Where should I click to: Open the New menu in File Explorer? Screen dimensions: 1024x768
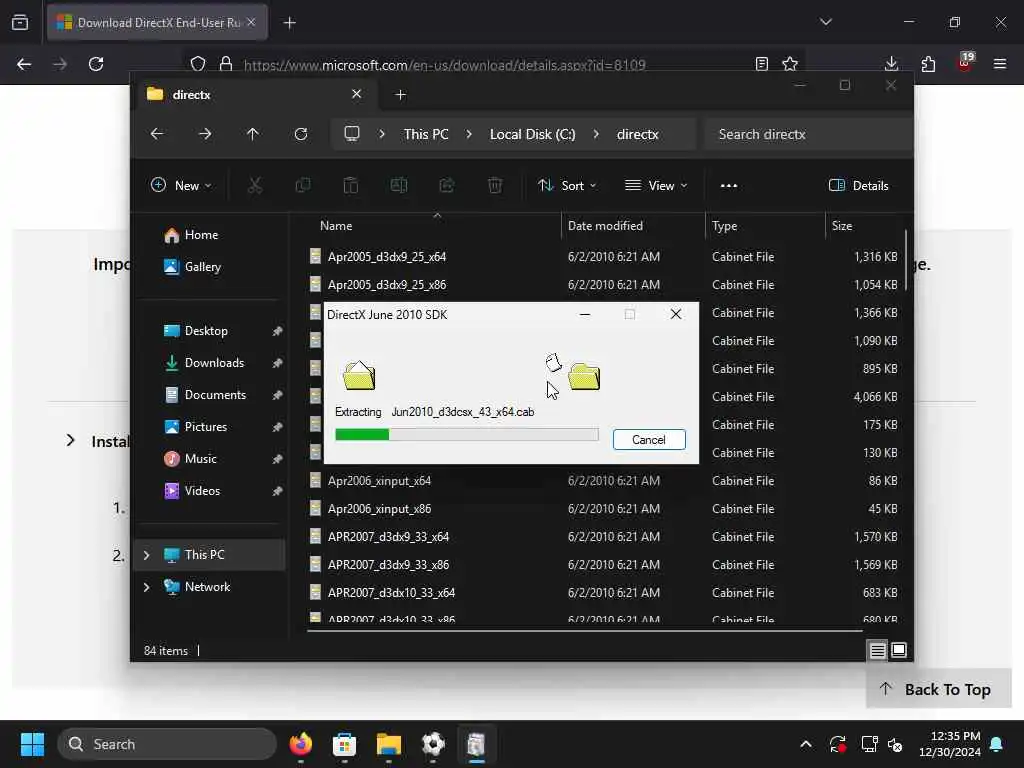(x=181, y=185)
